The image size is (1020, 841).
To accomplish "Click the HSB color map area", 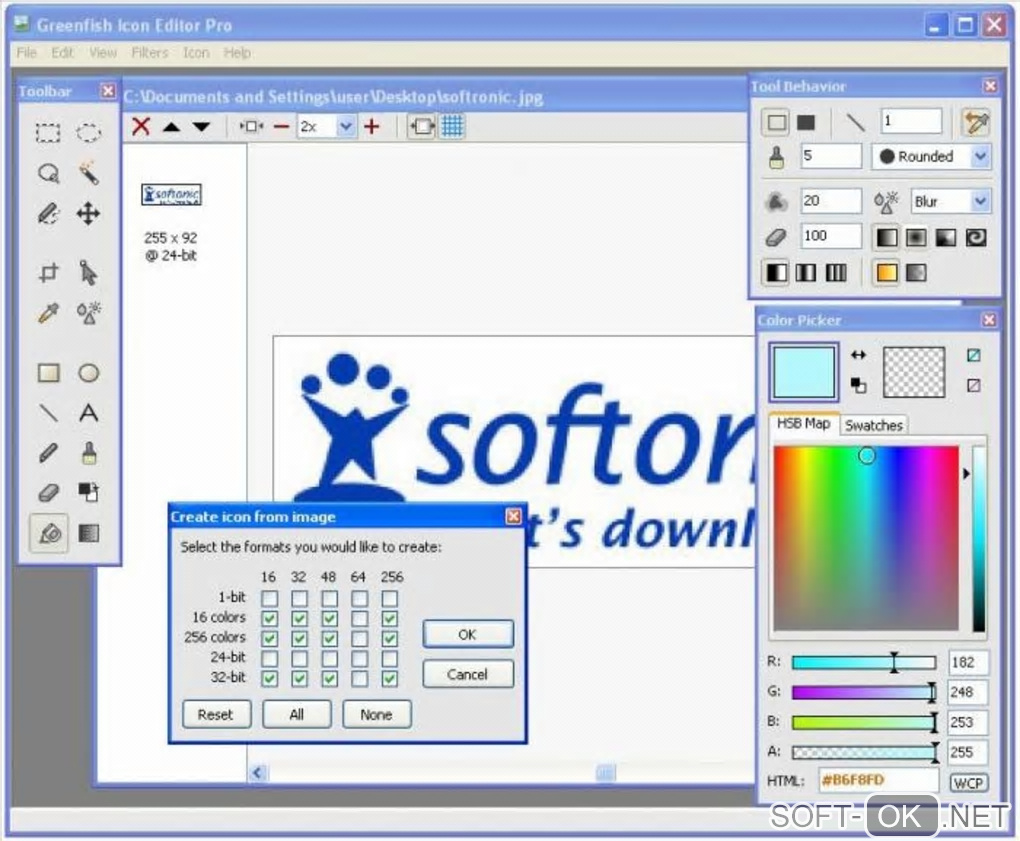I will pyautogui.click(x=866, y=538).
